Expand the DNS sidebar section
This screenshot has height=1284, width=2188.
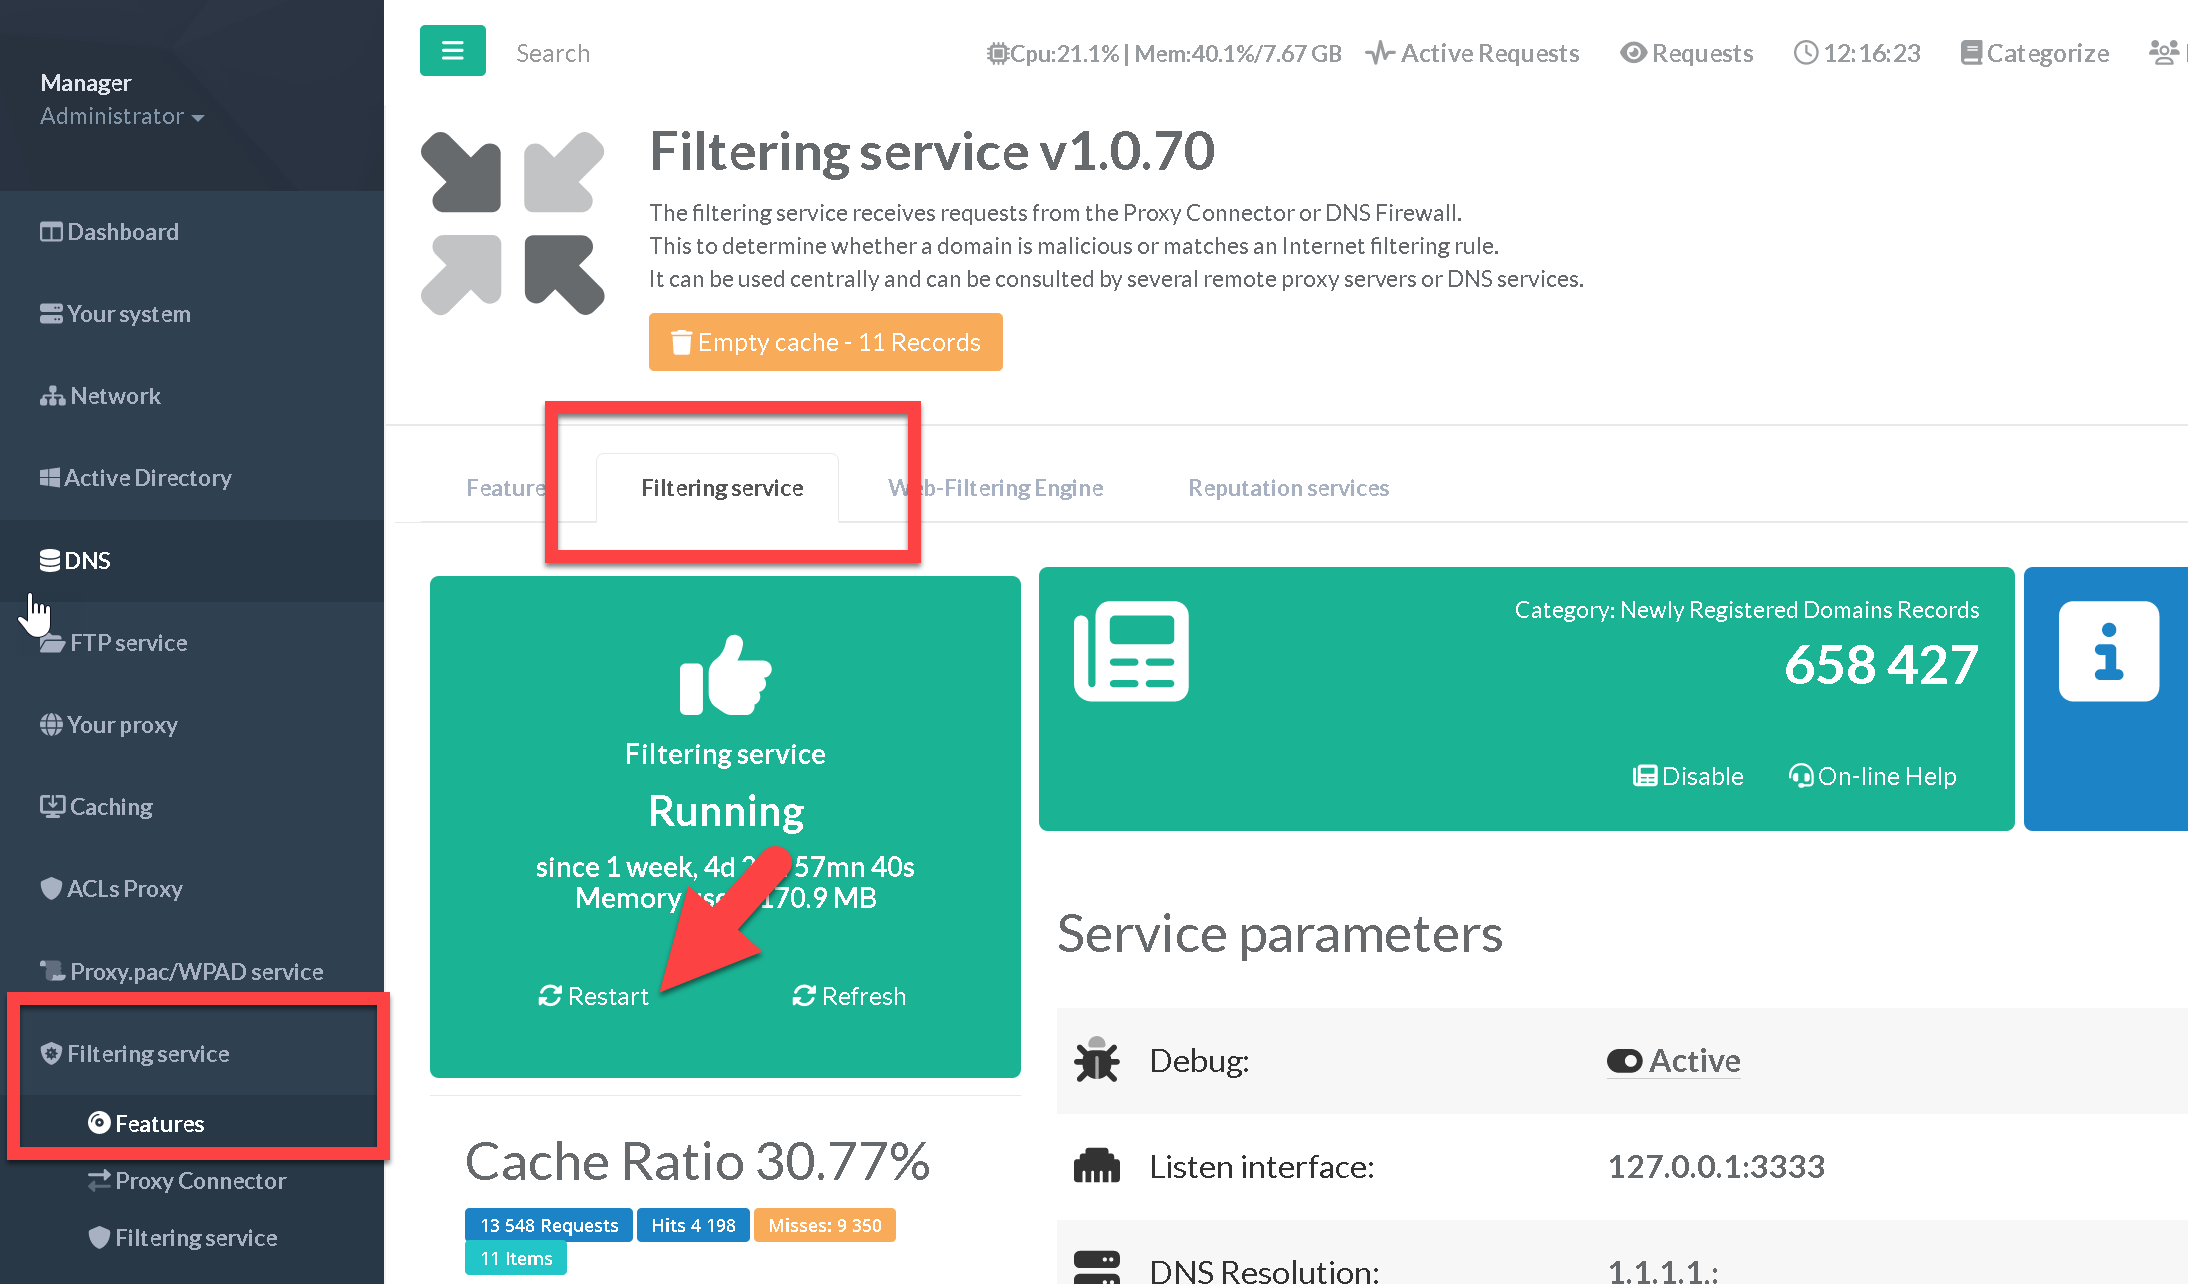click(87, 560)
